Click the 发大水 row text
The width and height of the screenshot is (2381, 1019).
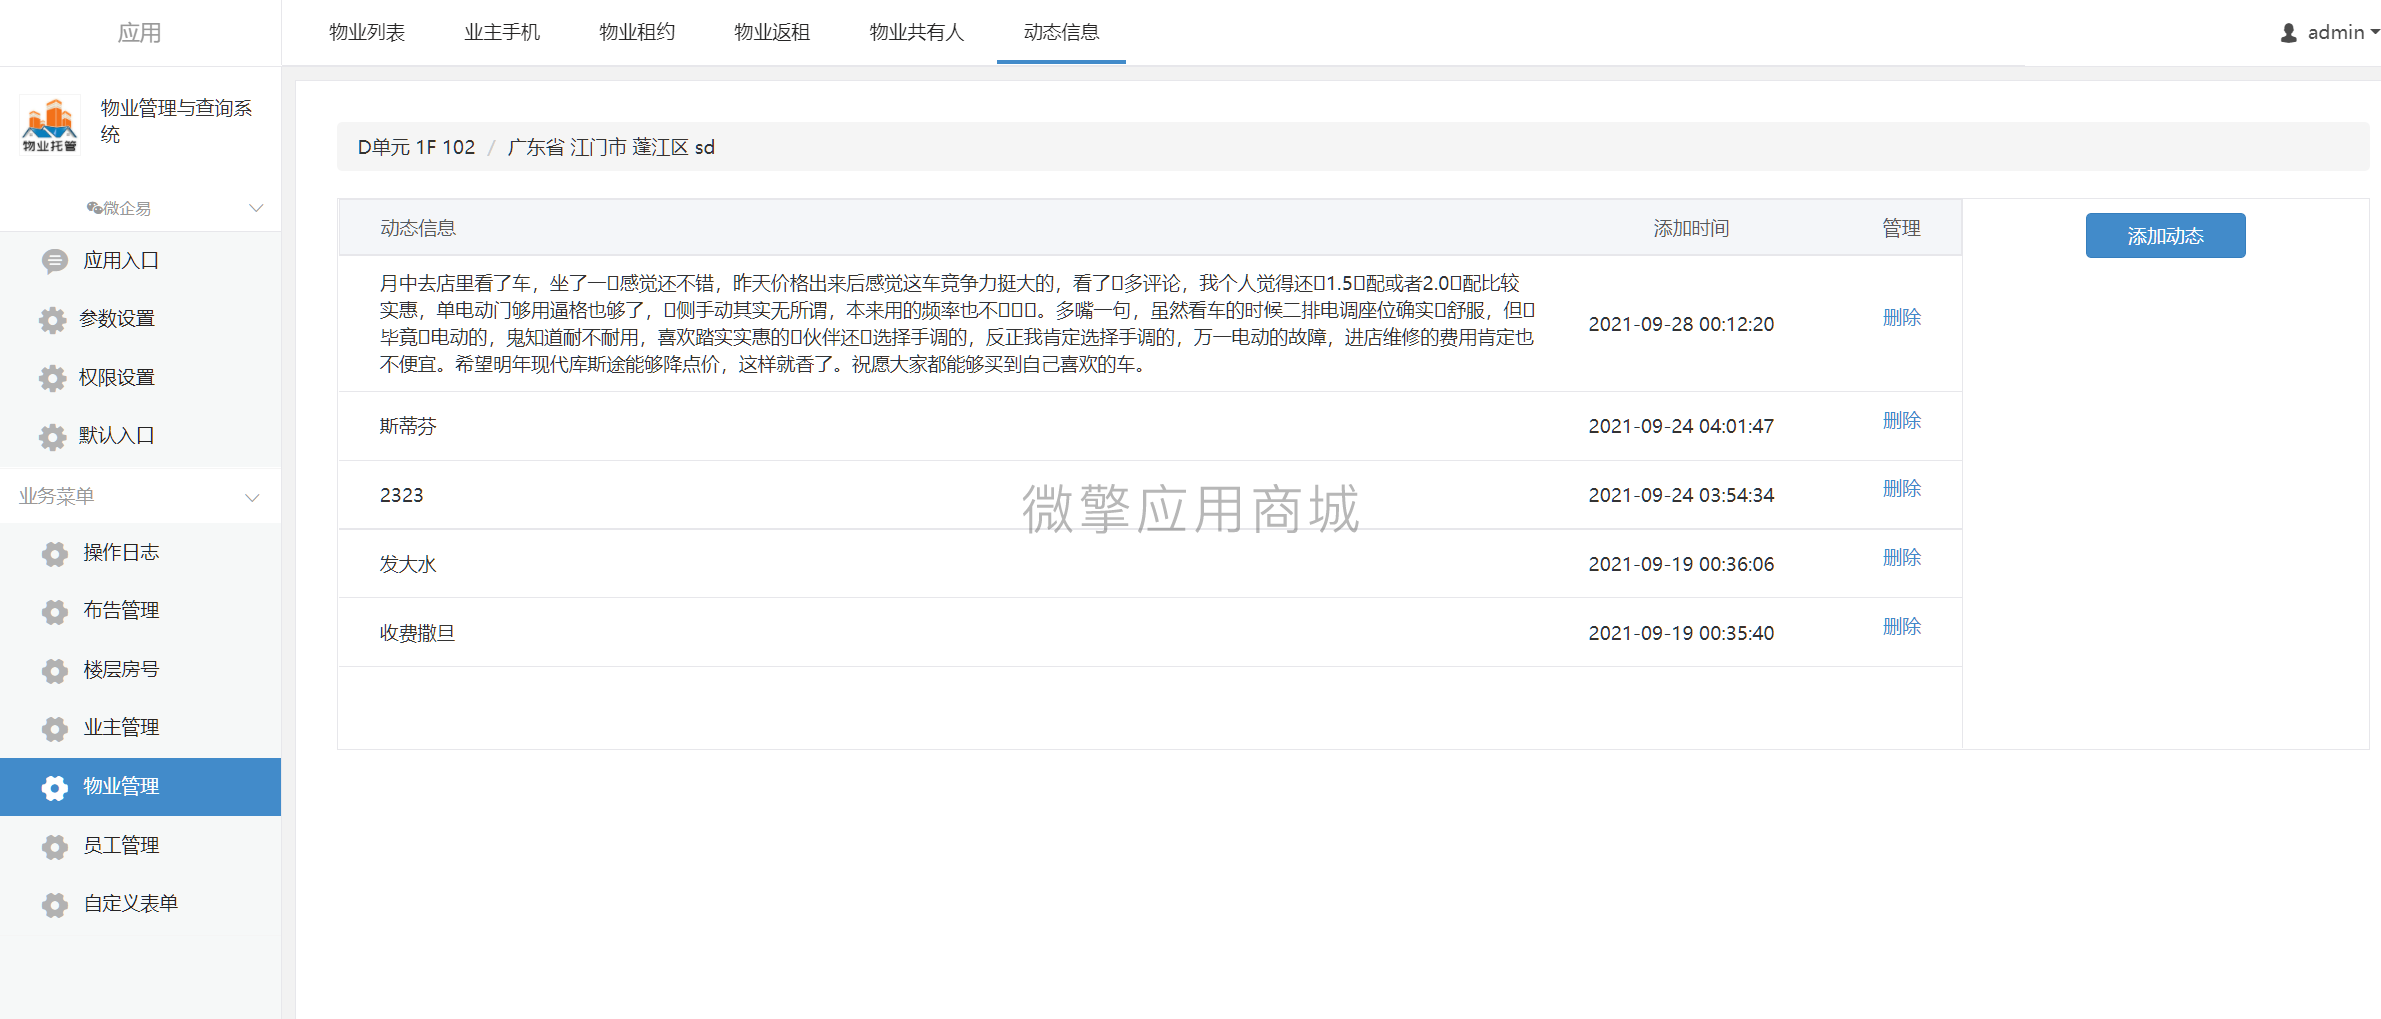pyautogui.click(x=408, y=565)
